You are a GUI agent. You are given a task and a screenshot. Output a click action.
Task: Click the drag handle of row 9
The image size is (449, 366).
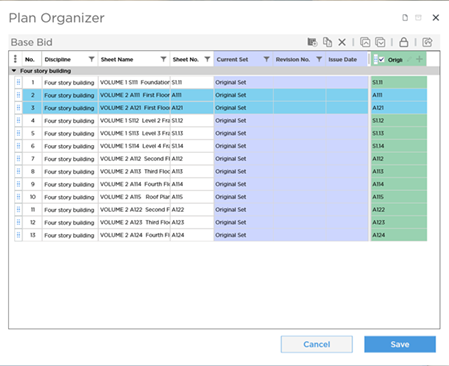18,184
